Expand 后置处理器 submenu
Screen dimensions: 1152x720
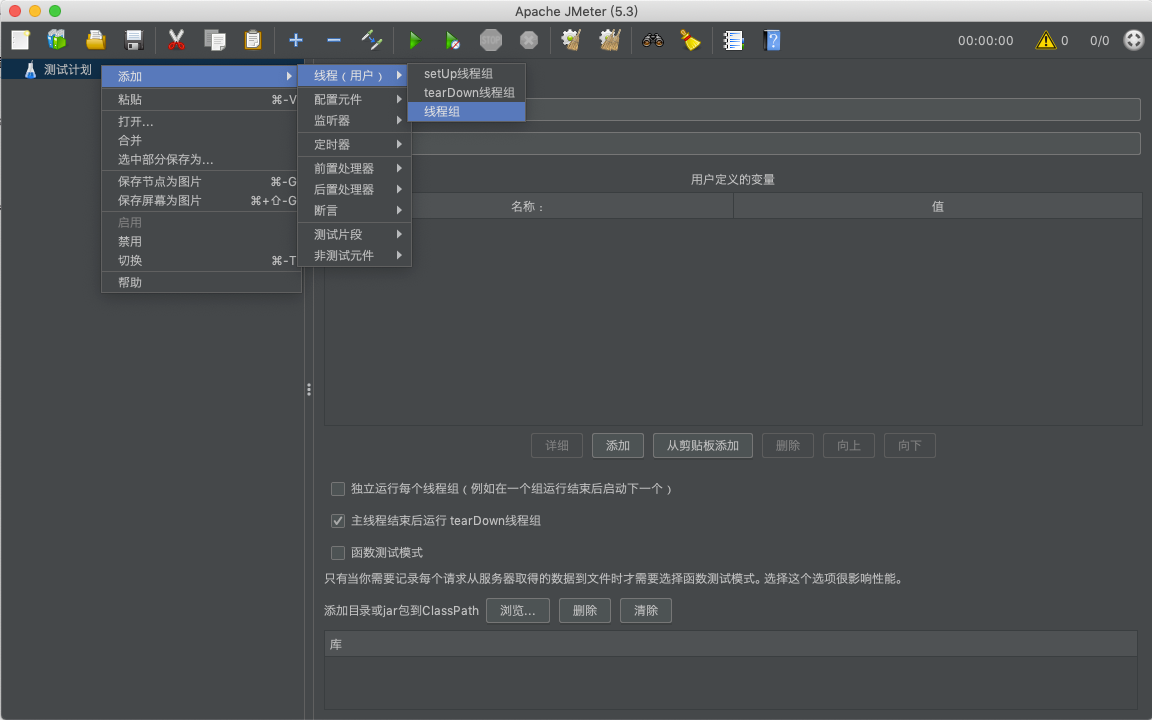354,190
